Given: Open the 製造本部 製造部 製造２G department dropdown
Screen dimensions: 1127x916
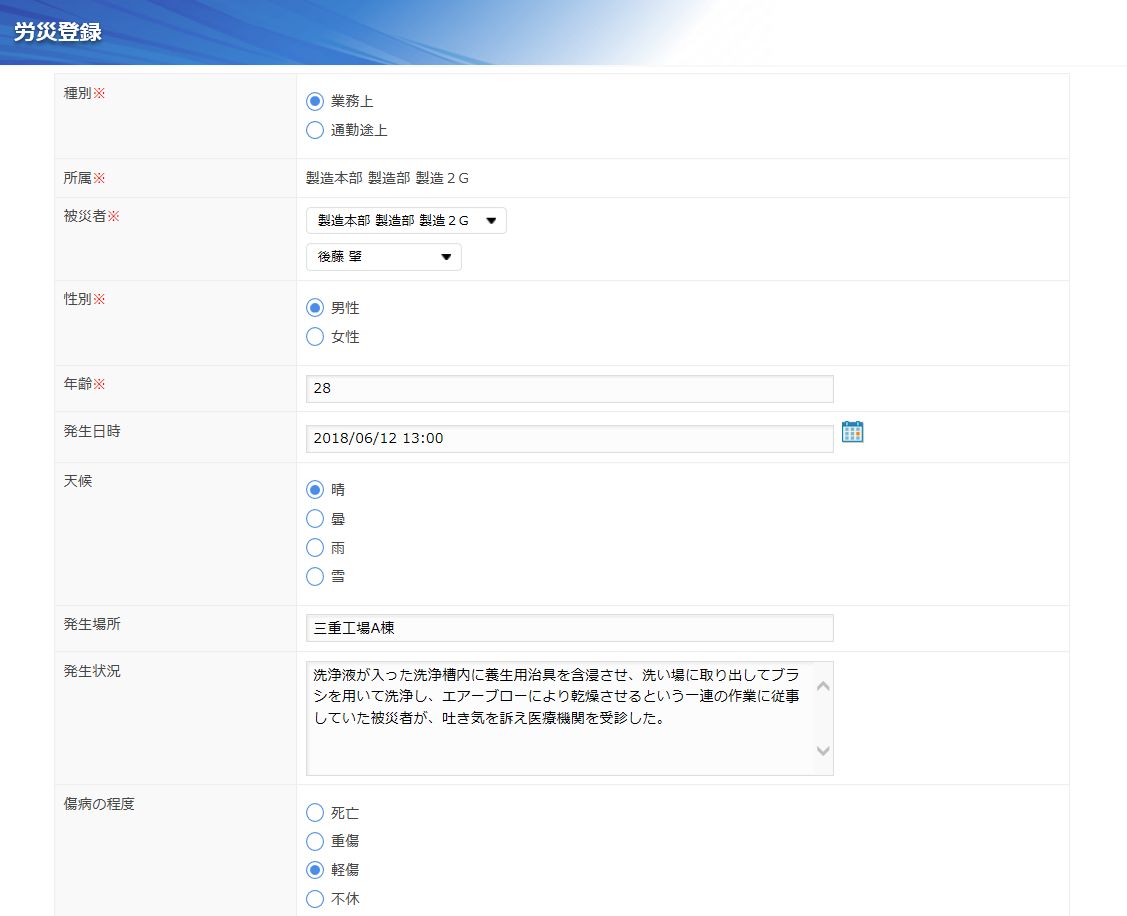Looking at the screenshot, I should tap(406, 221).
